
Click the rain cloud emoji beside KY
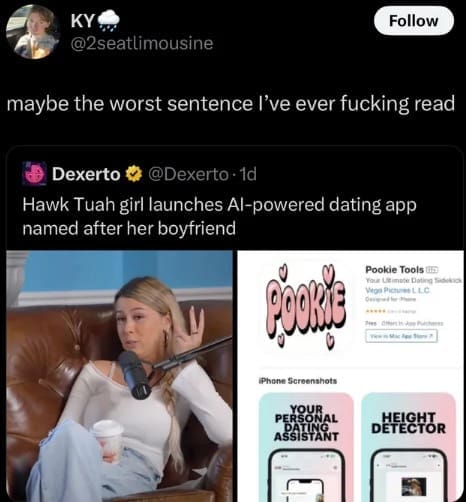[109, 21]
